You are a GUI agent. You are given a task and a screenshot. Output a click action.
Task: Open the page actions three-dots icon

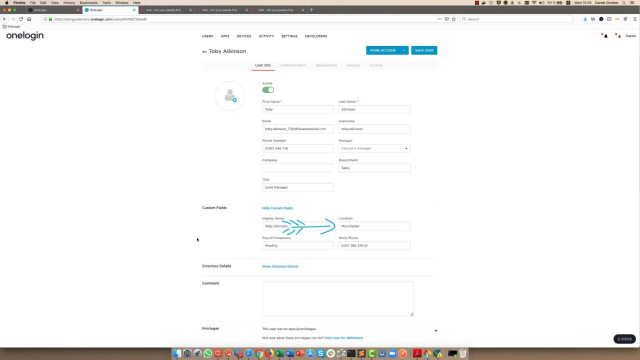point(440,19)
